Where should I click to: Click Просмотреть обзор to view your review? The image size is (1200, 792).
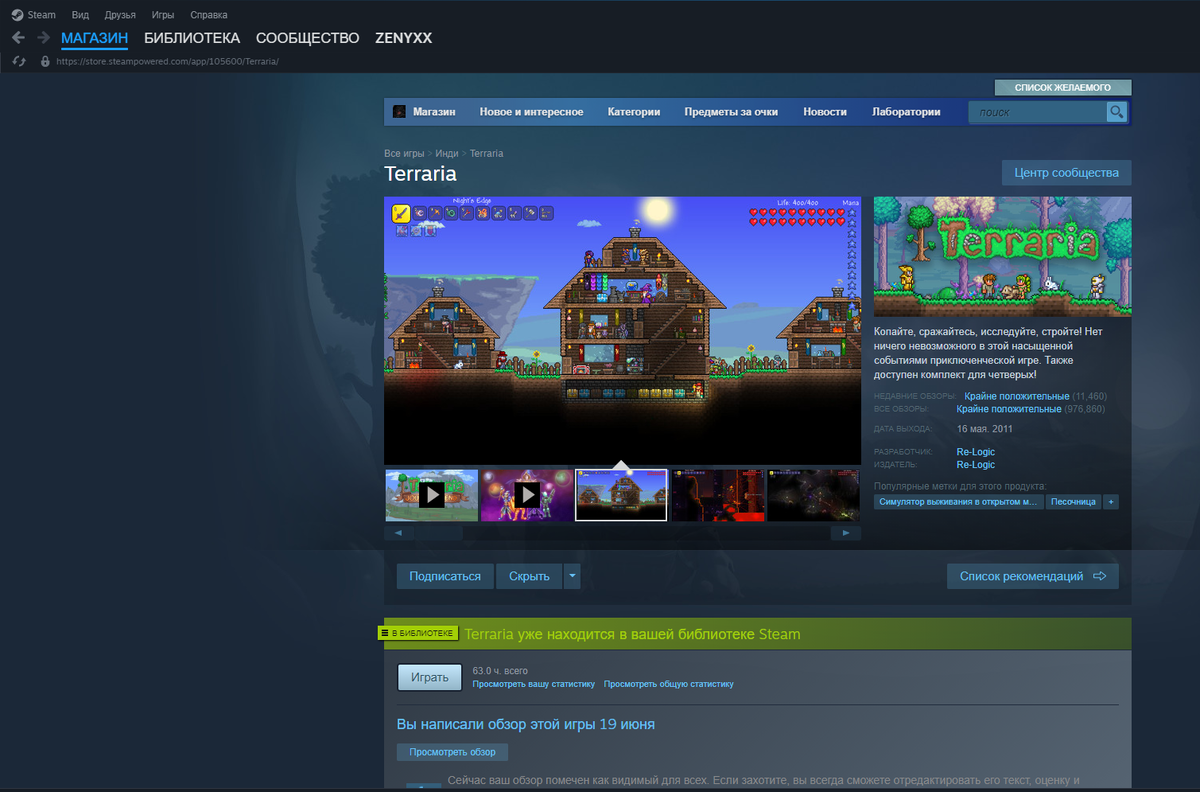[452, 751]
